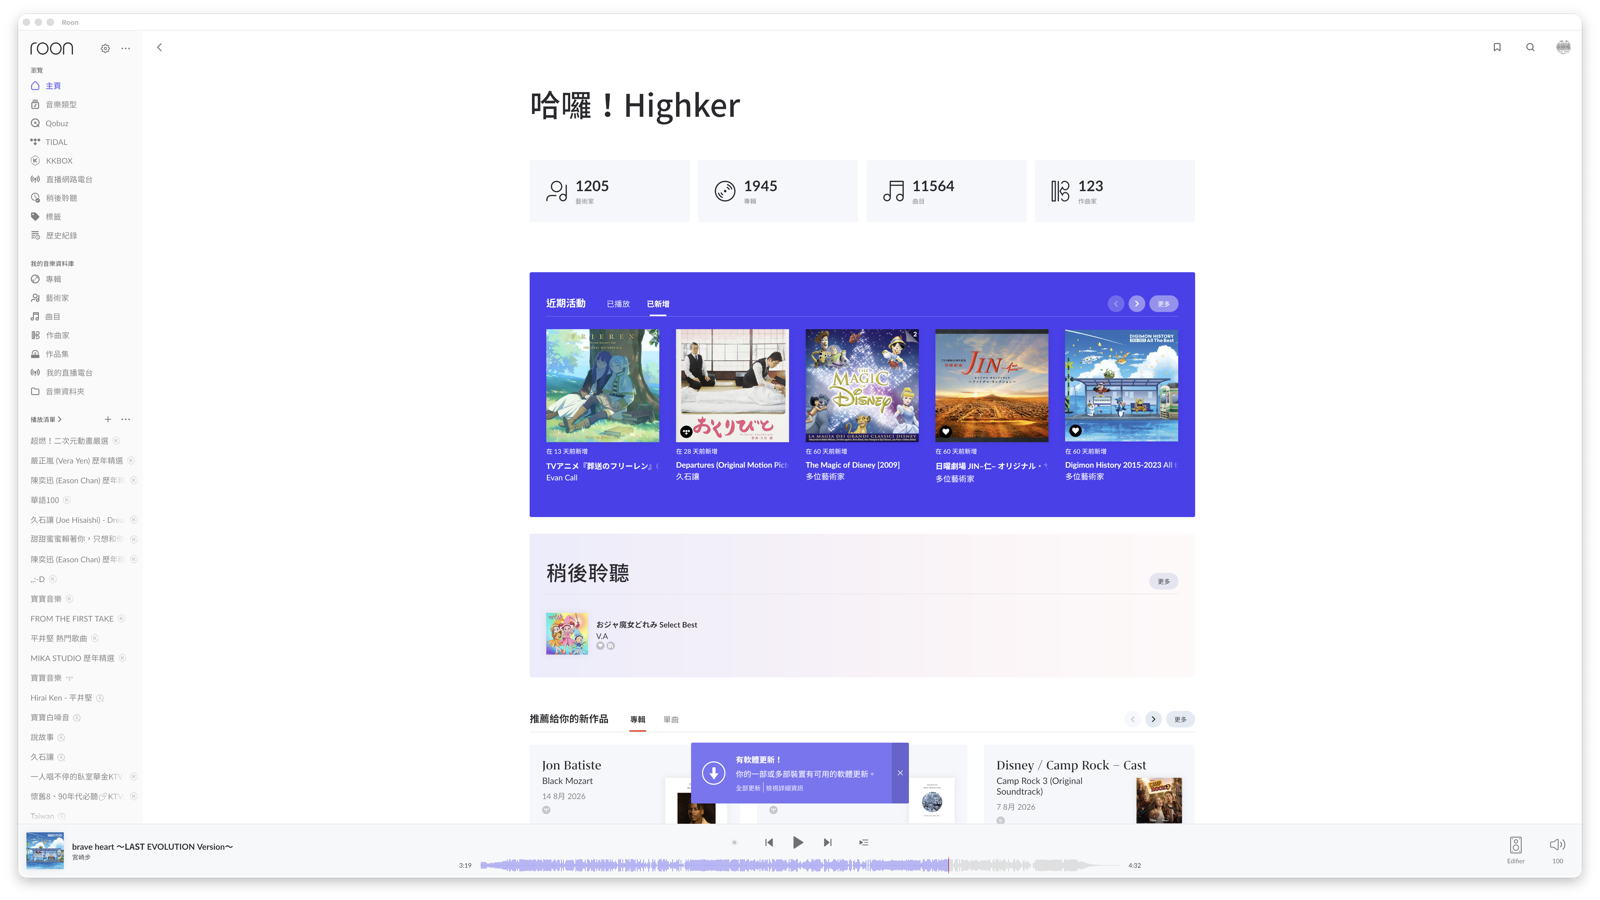
Task: Open the Frieren album thumbnail
Action: (603, 385)
